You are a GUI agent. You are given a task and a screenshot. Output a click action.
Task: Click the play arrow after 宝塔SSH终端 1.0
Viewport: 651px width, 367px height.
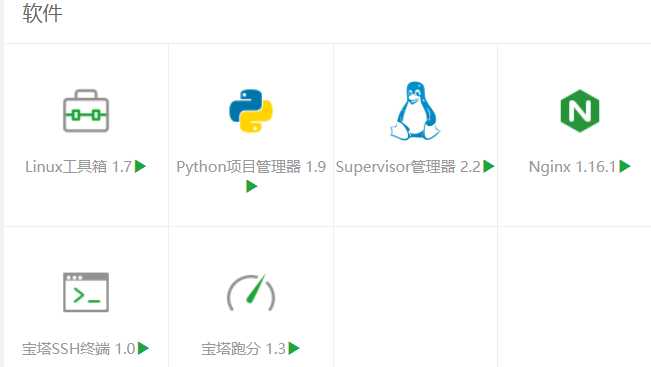pos(143,348)
